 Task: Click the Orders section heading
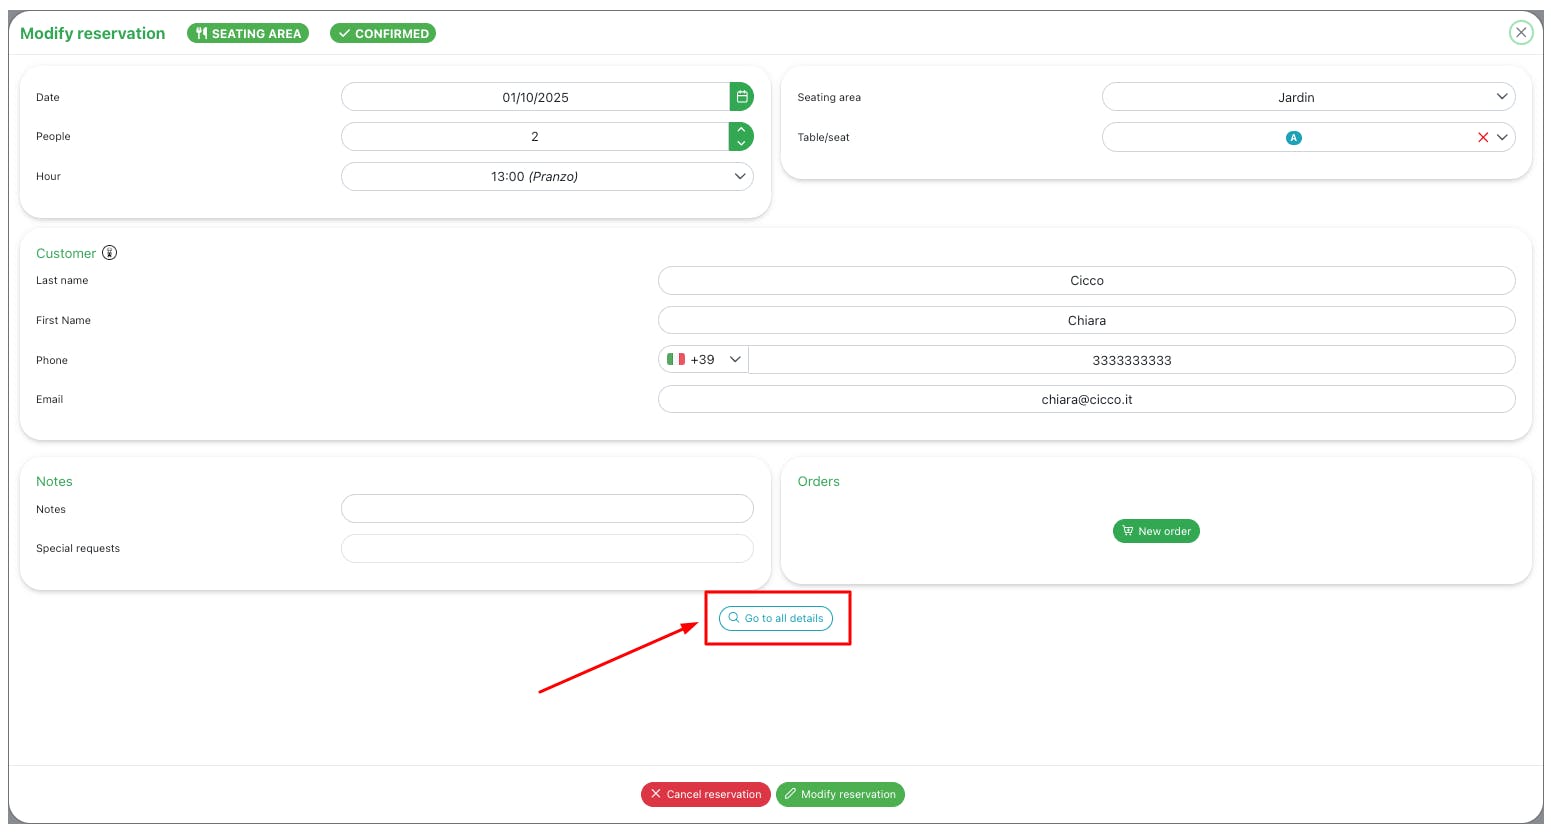click(x=818, y=481)
